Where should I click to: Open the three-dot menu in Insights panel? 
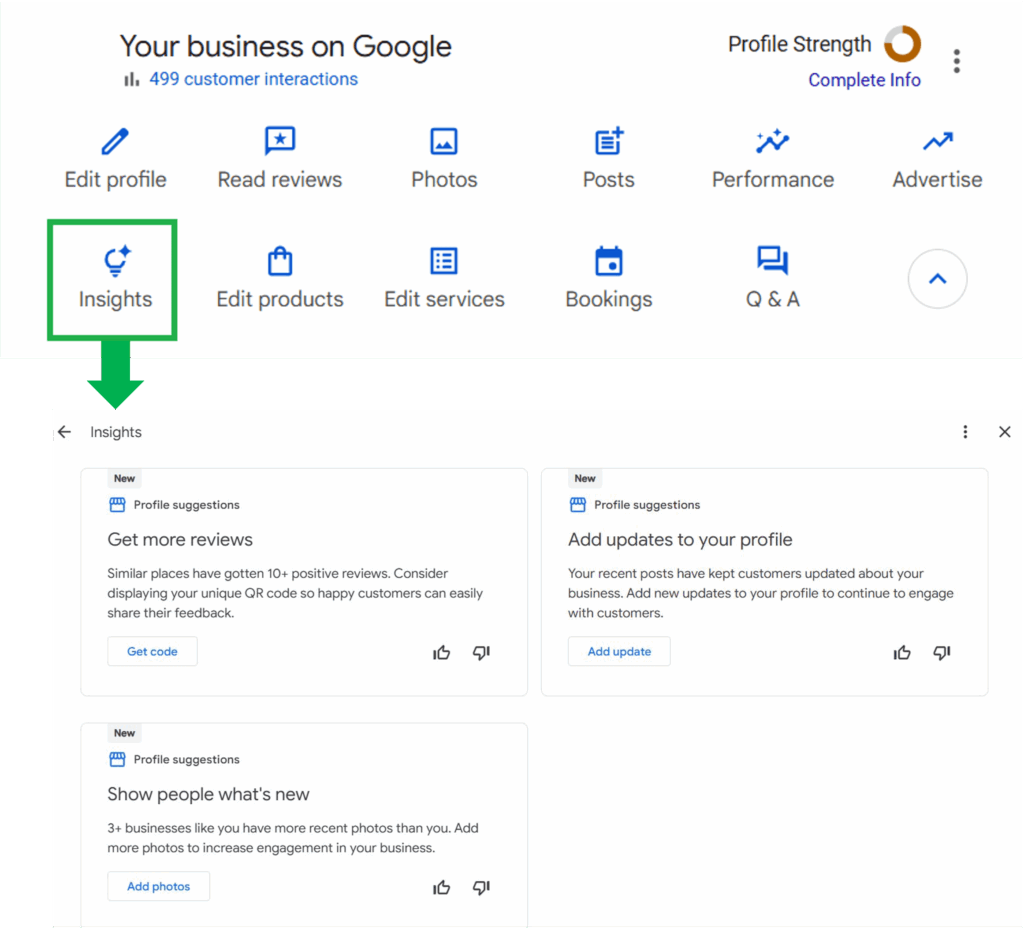[x=965, y=431]
